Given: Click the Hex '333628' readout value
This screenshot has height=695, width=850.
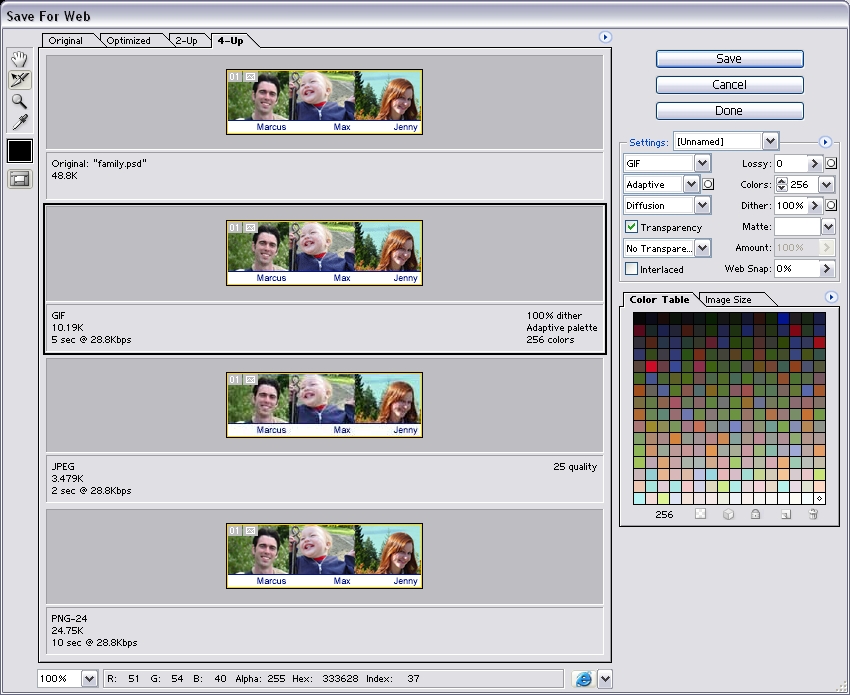Looking at the screenshot, I should 340,679.
